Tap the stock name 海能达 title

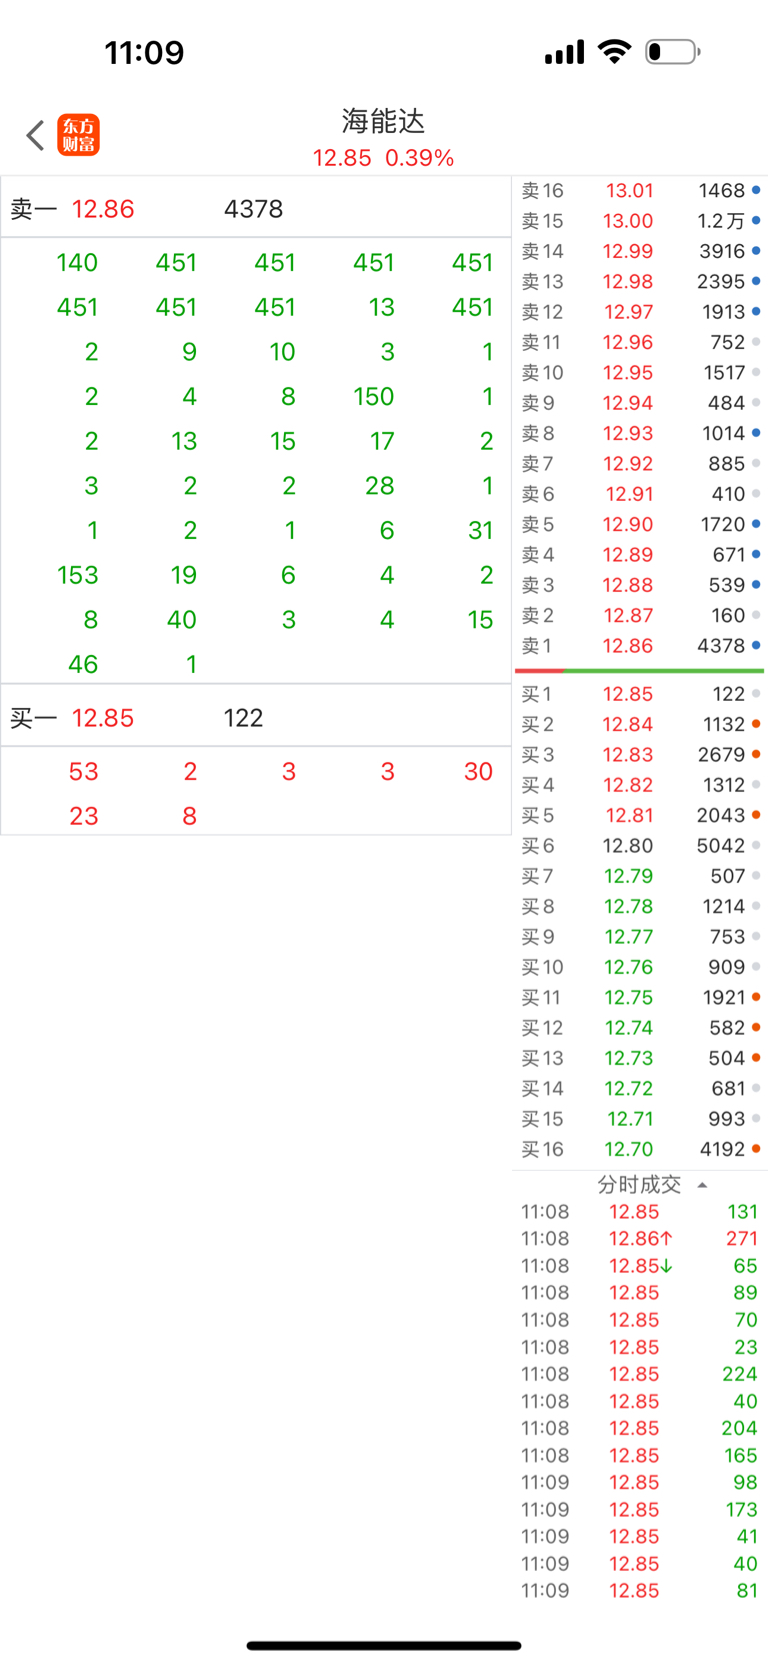tap(383, 121)
